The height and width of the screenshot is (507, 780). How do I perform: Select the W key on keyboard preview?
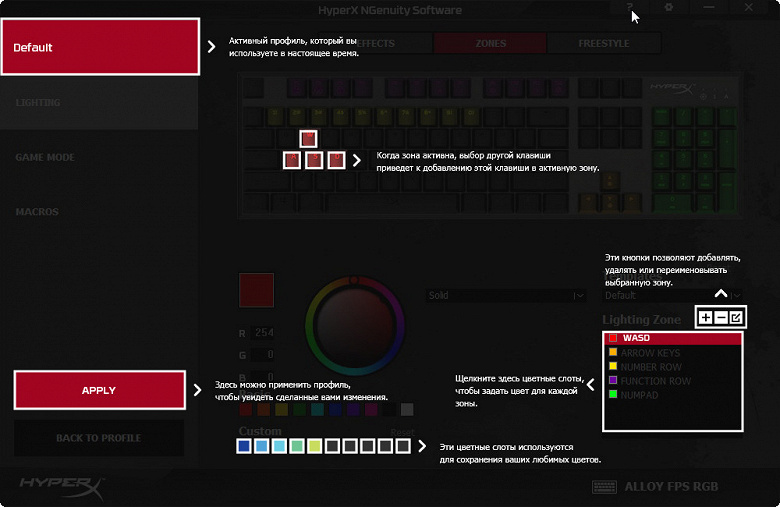[x=308, y=138]
